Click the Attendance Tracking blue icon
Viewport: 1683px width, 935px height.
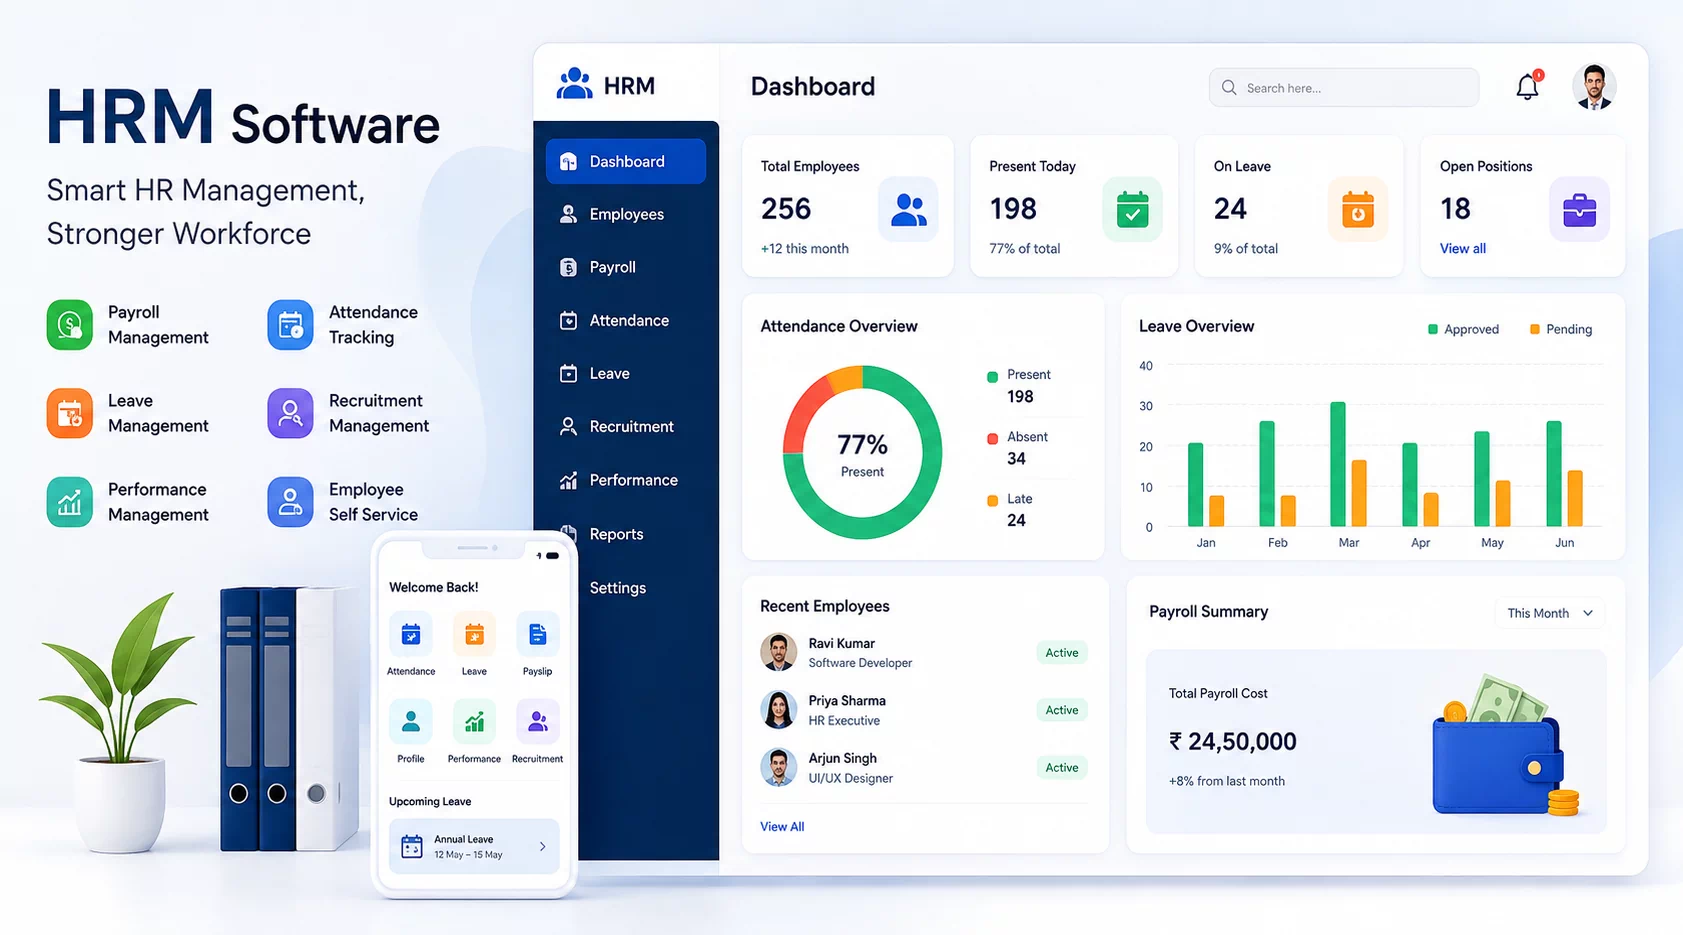(290, 325)
